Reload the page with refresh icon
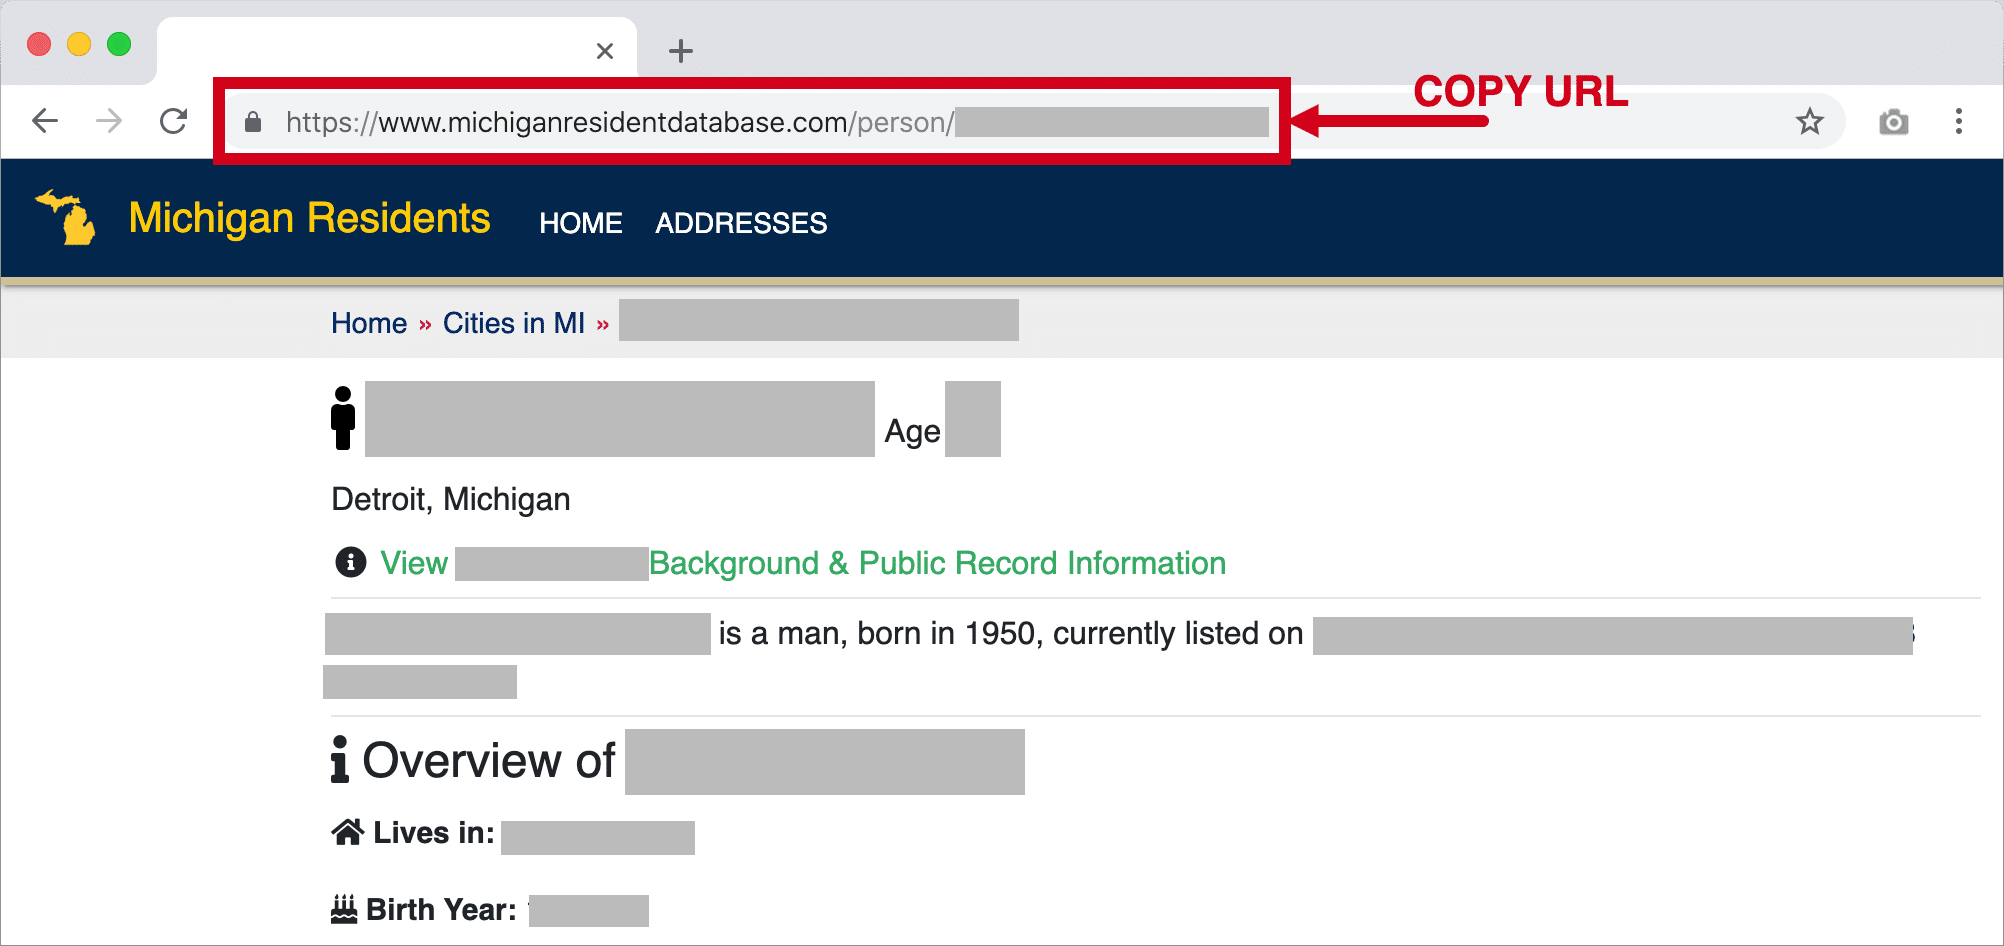This screenshot has height=946, width=2004. pos(174,122)
